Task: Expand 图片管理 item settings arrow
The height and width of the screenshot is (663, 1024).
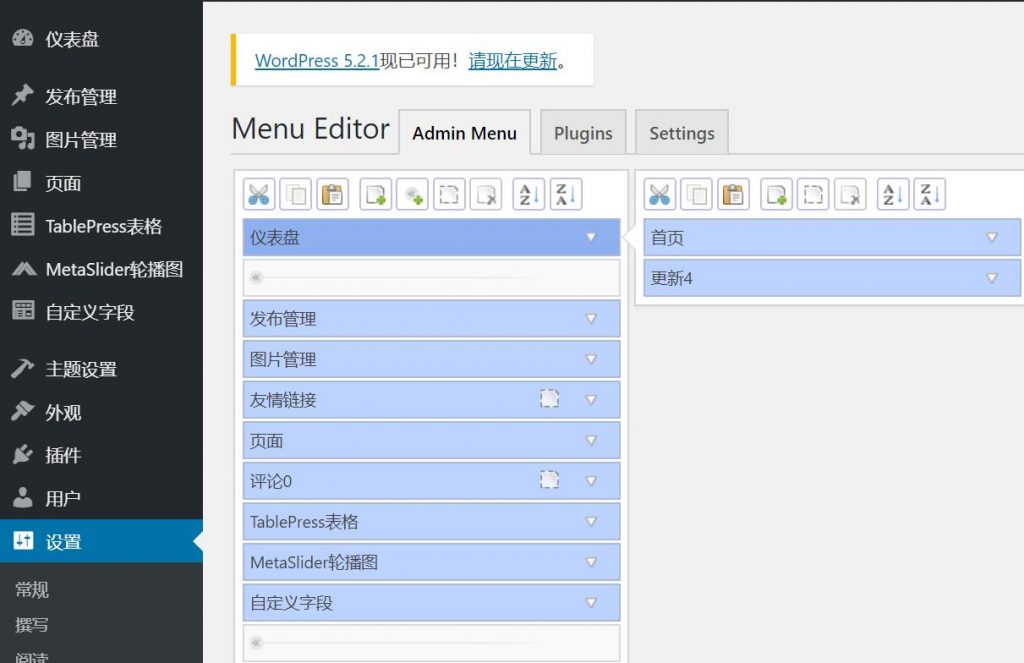Action: pyautogui.click(x=591, y=359)
